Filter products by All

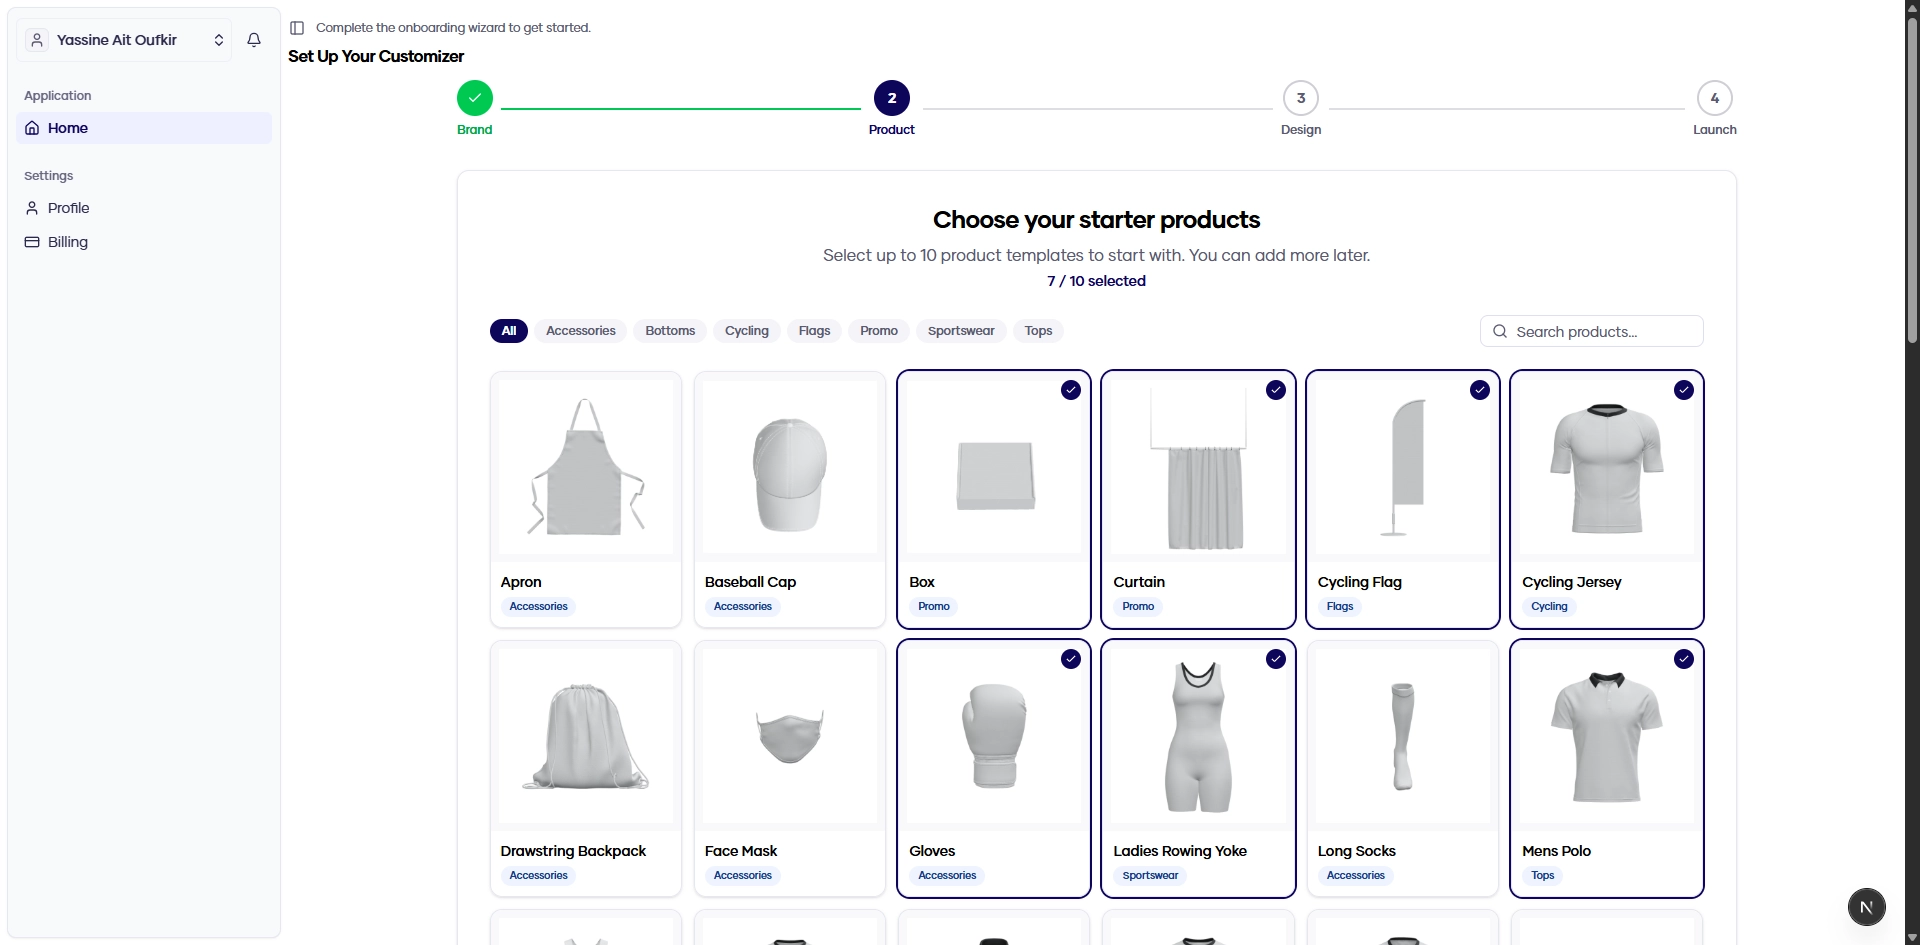[509, 331]
